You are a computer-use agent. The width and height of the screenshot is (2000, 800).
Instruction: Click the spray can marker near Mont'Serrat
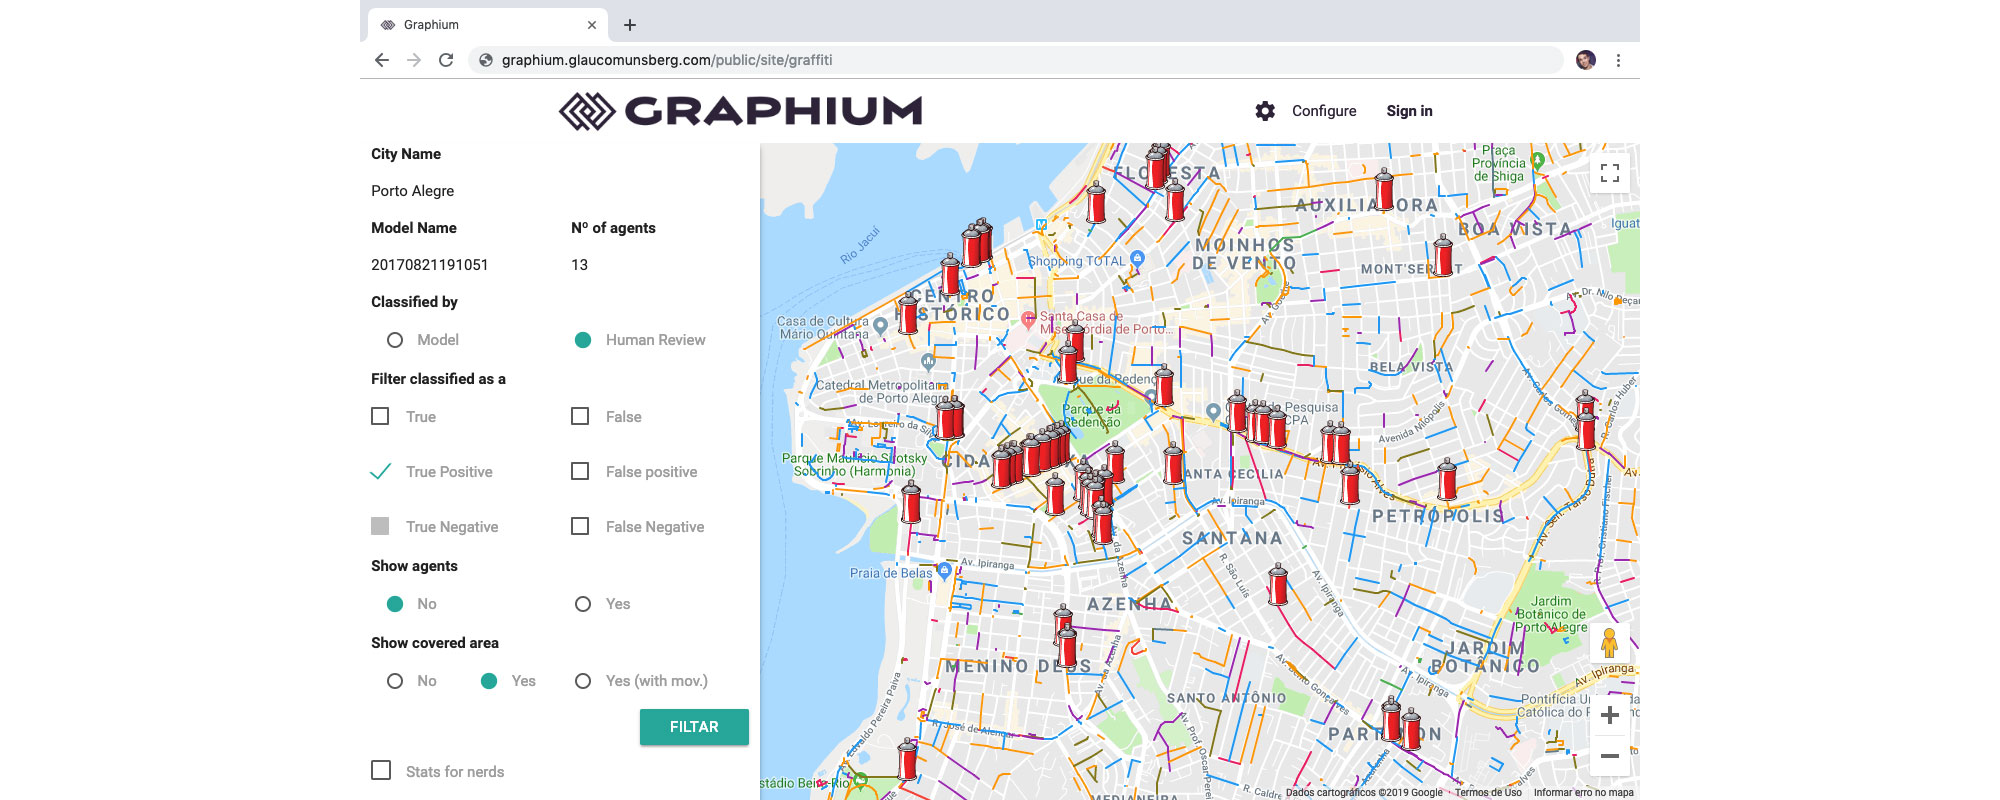coord(1443,255)
